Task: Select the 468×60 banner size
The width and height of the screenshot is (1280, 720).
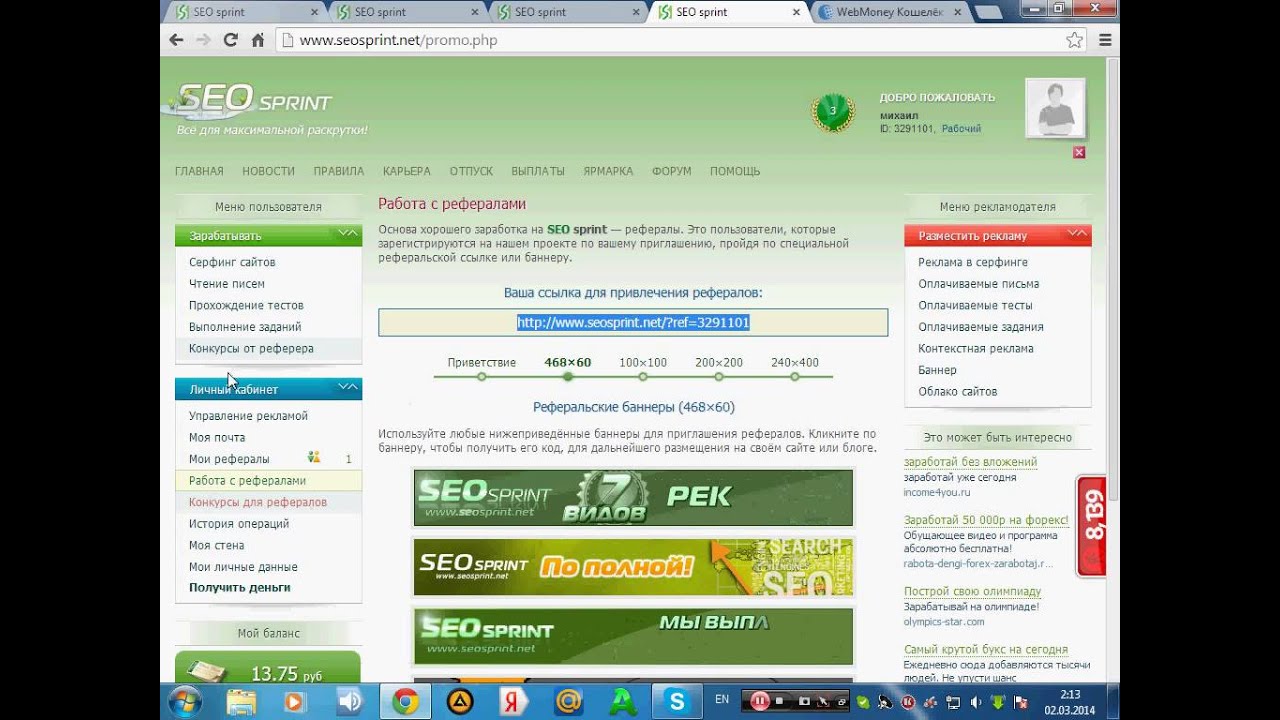Action: coord(568,362)
